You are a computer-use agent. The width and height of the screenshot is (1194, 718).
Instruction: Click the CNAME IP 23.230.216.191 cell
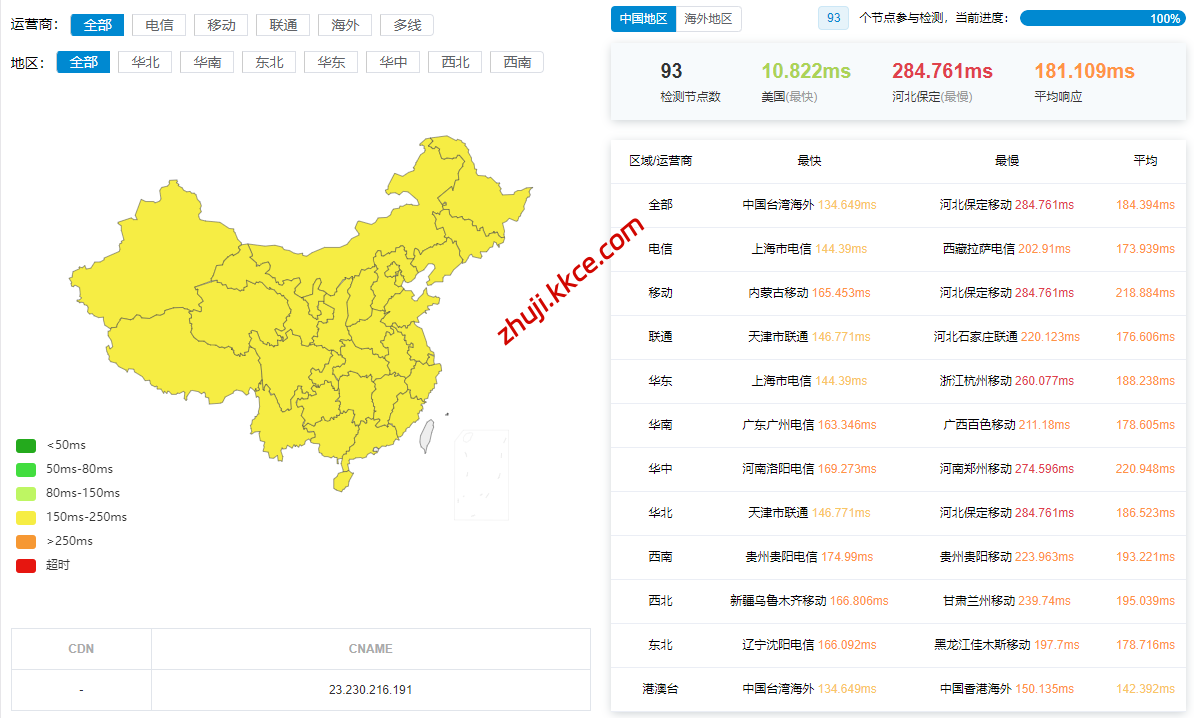[370, 690]
